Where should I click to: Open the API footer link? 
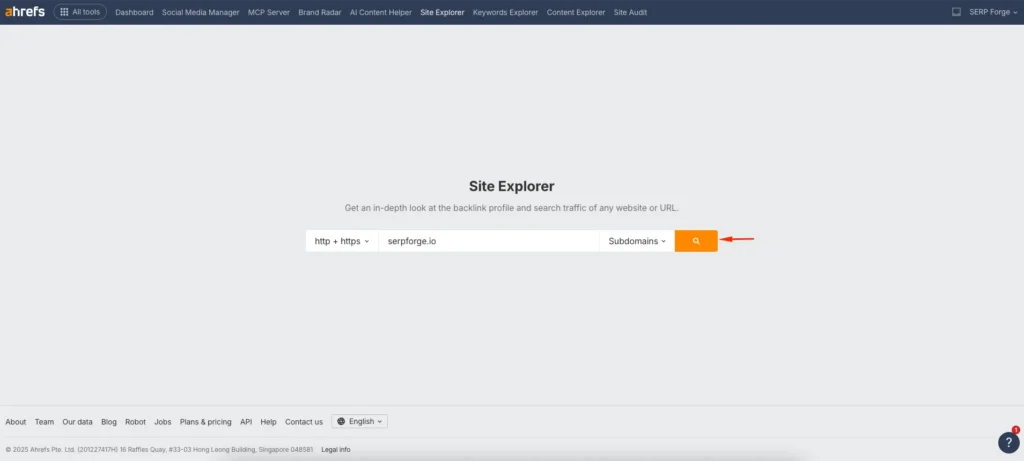tap(246, 422)
